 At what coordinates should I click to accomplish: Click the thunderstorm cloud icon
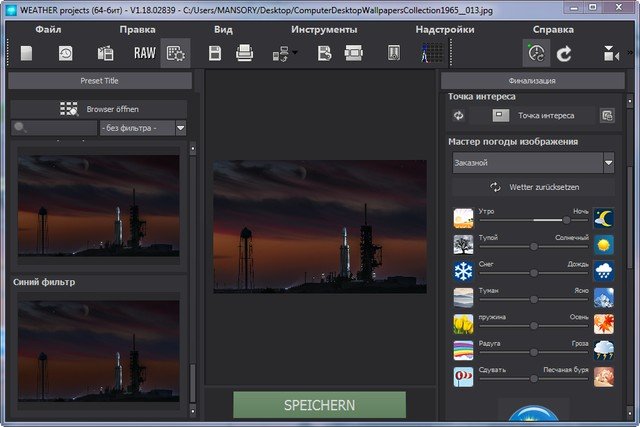point(603,350)
